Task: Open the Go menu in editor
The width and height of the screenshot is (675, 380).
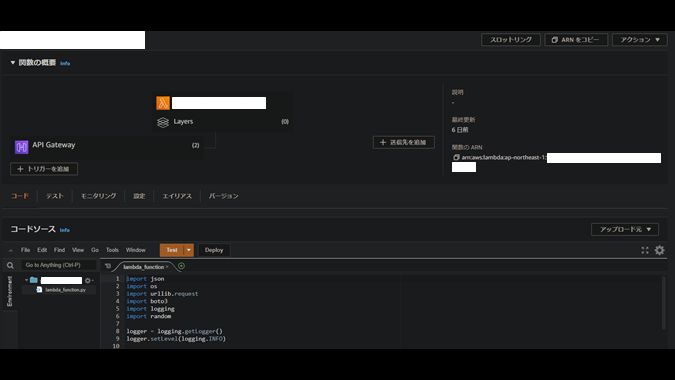Action: pos(95,250)
